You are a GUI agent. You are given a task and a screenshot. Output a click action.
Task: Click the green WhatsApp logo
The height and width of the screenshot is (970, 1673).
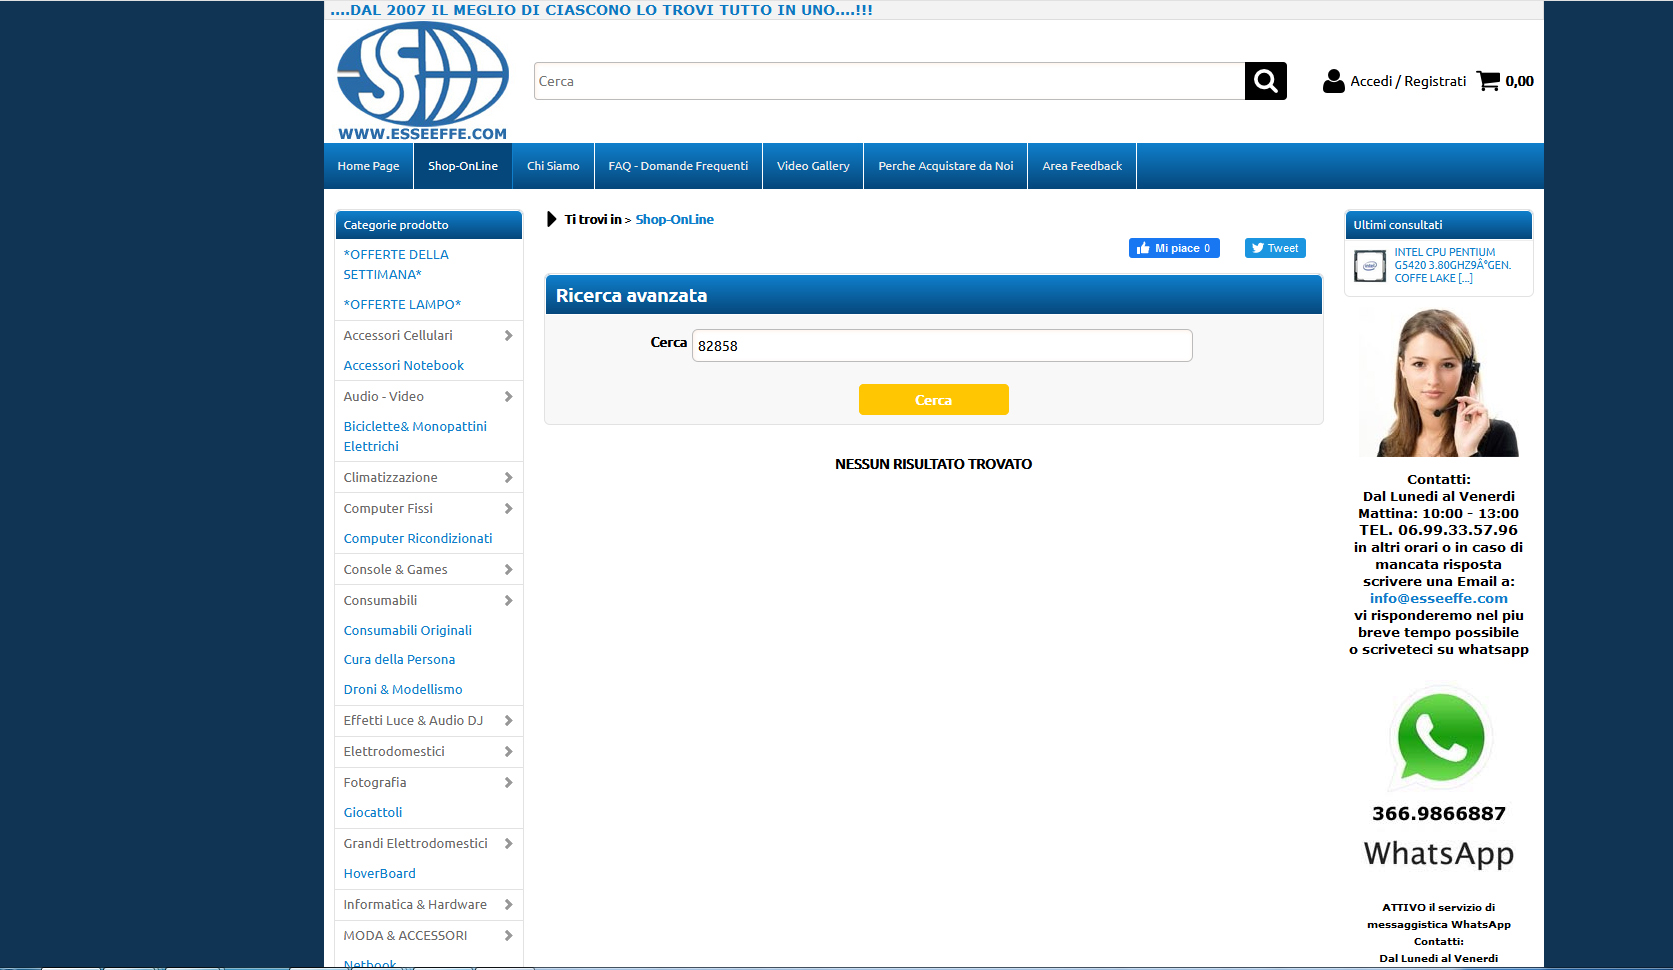[x=1440, y=738]
